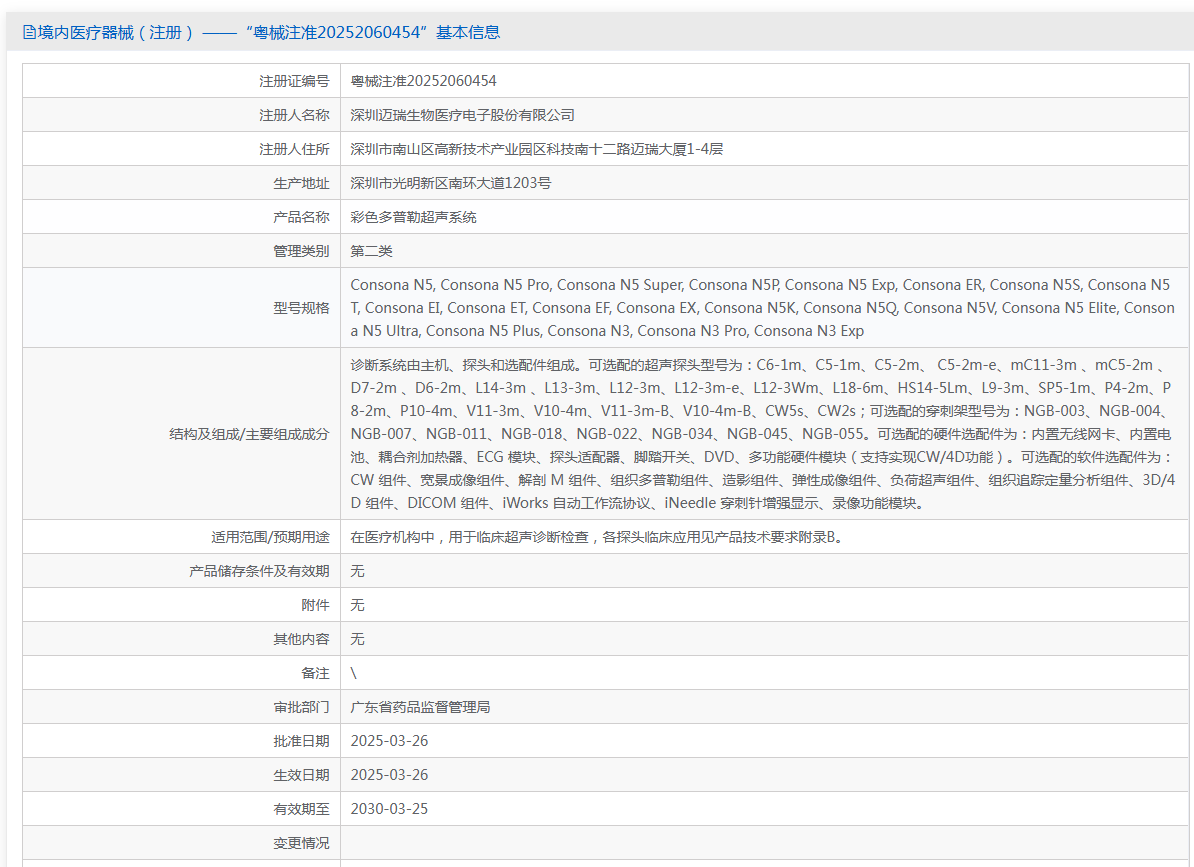
Task: Select the intended use text 在医疗机构中
Action: [597, 537]
